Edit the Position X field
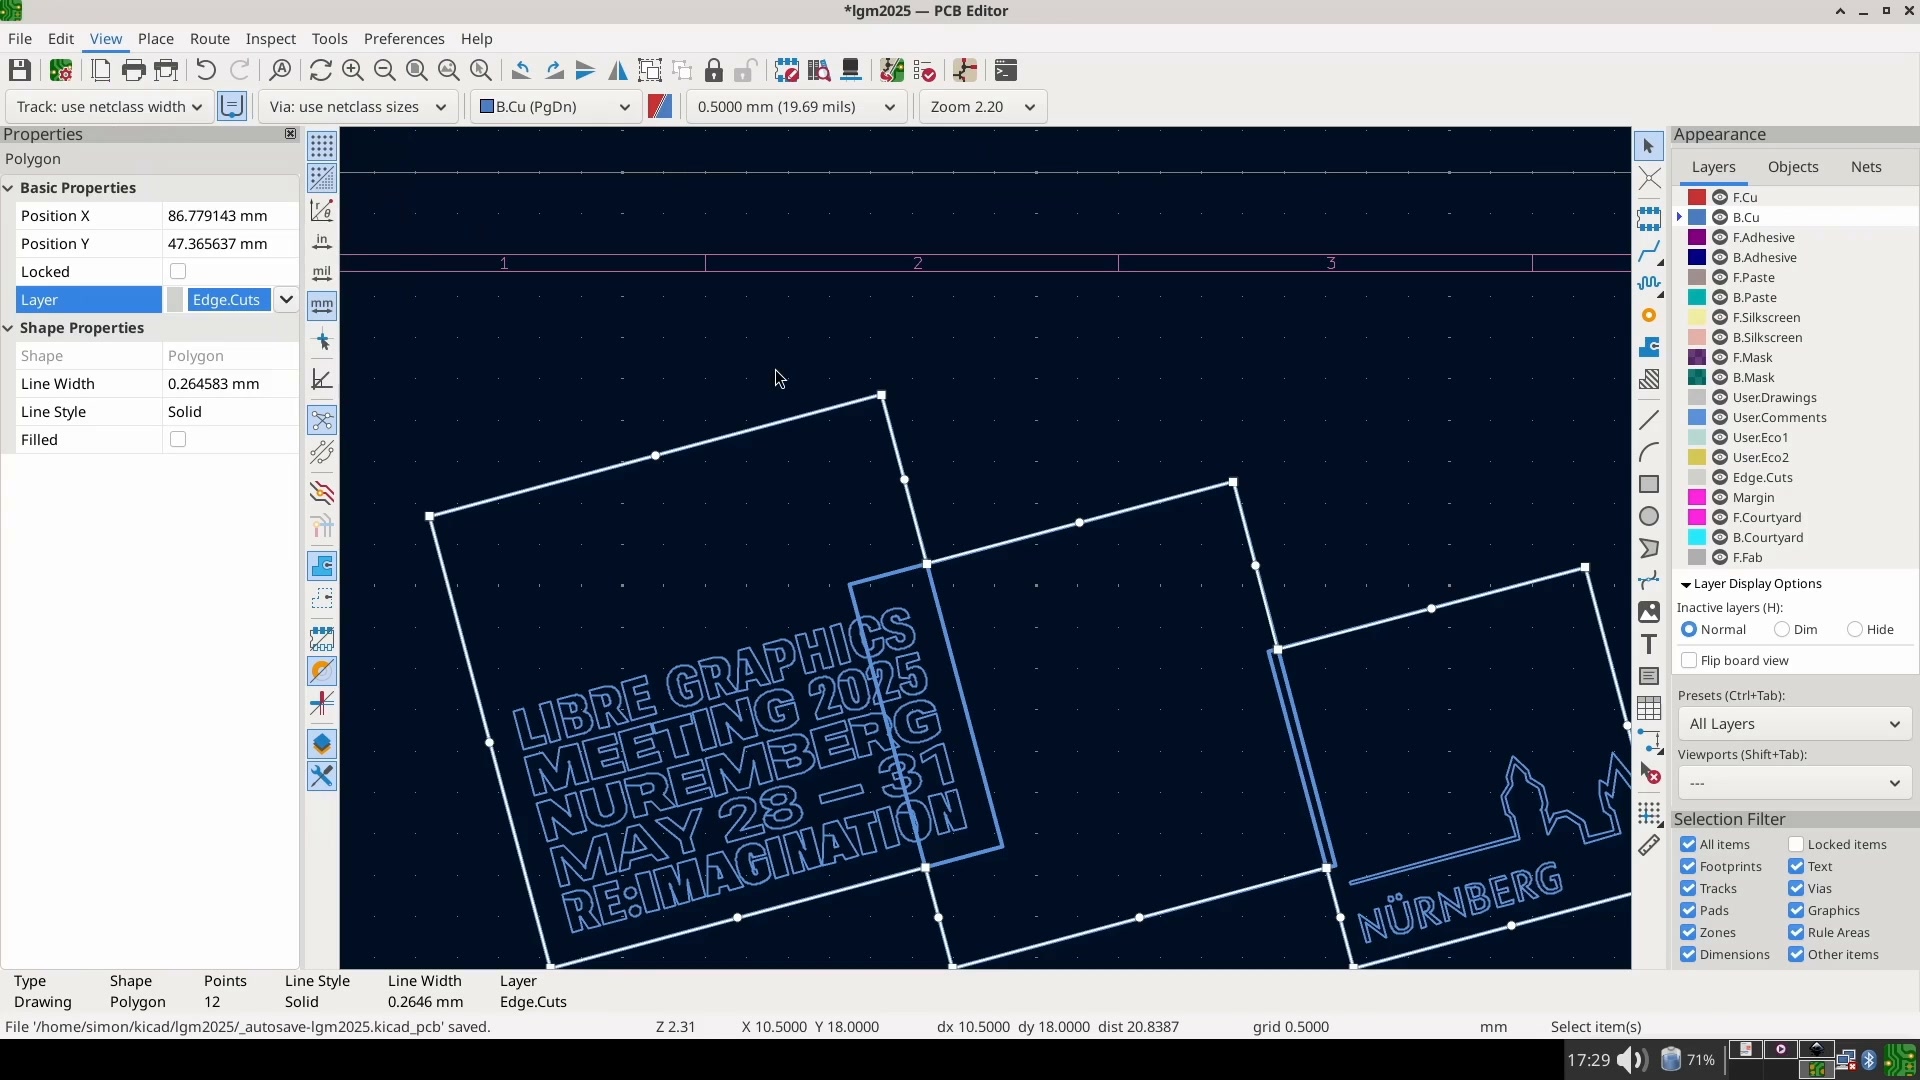 click(x=230, y=216)
